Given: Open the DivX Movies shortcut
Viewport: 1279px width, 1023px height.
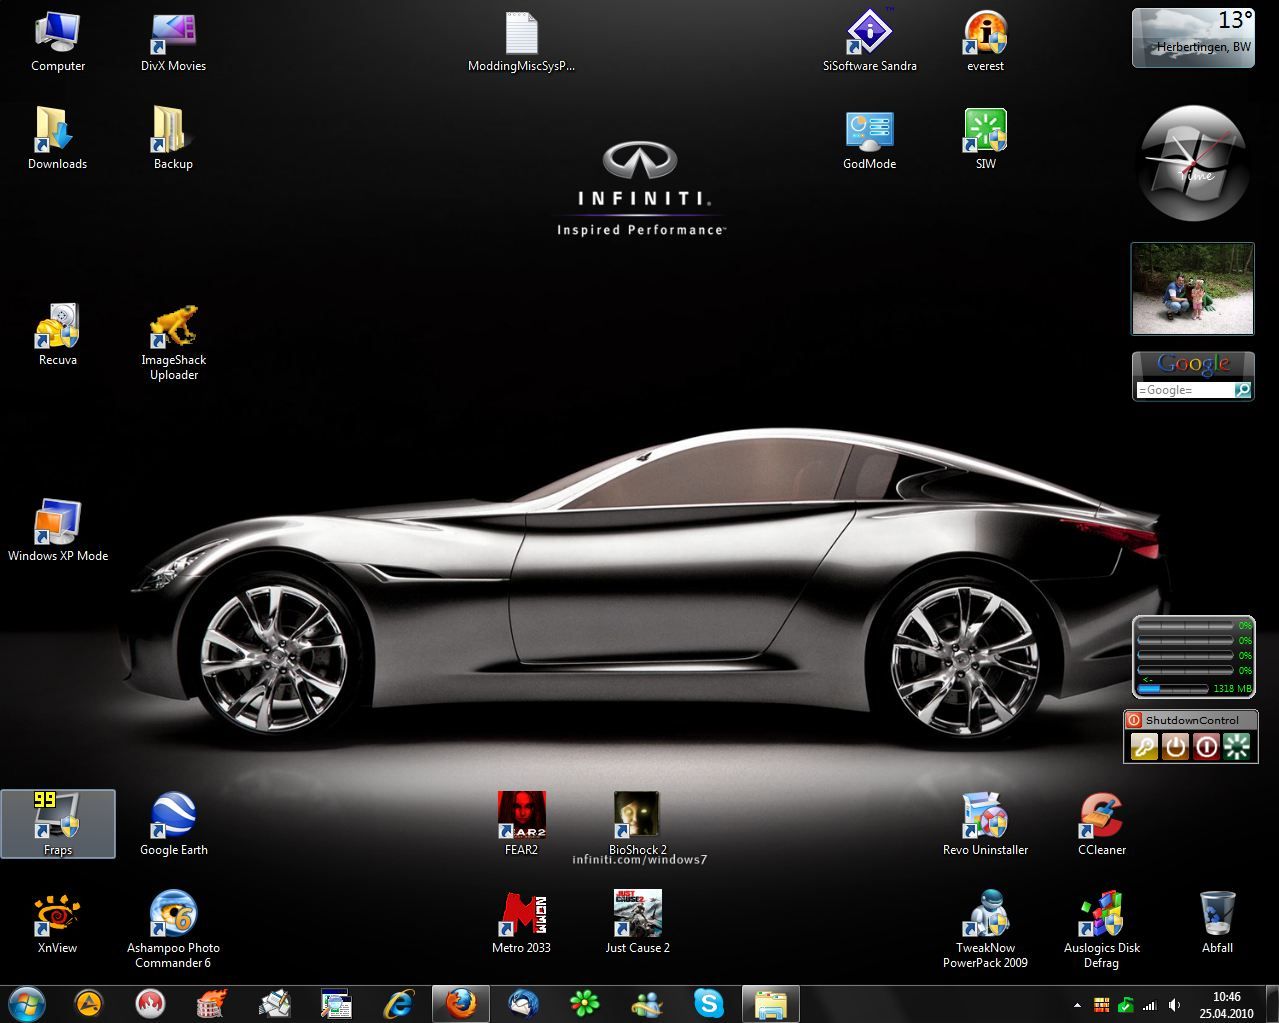Looking at the screenshot, I should click(x=173, y=42).
